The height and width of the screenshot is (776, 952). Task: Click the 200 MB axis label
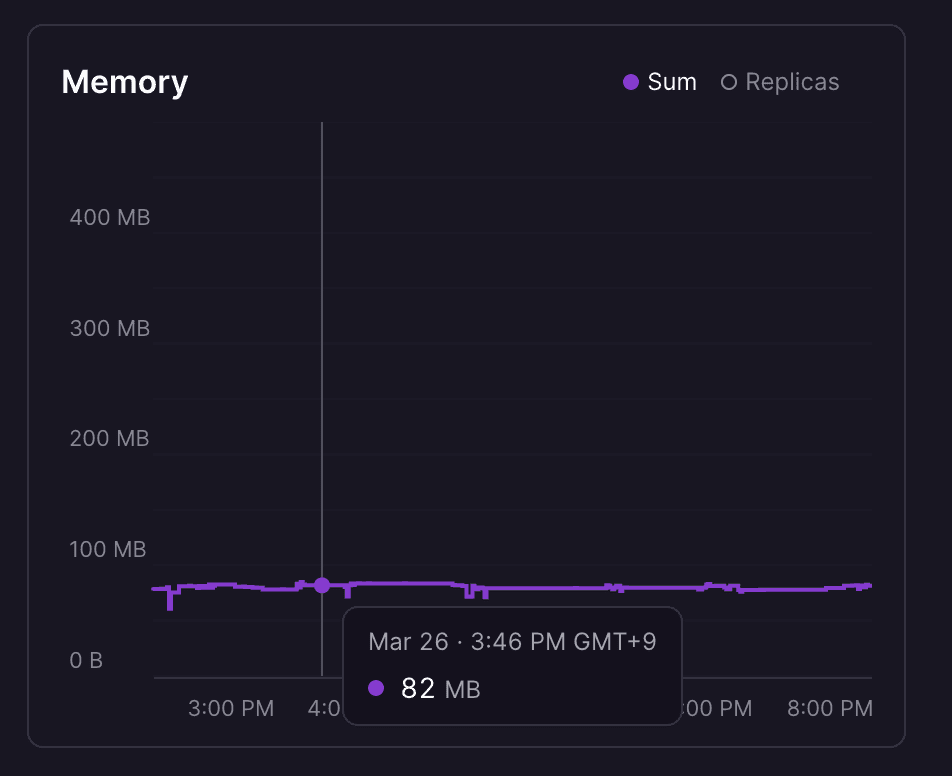click(110, 438)
